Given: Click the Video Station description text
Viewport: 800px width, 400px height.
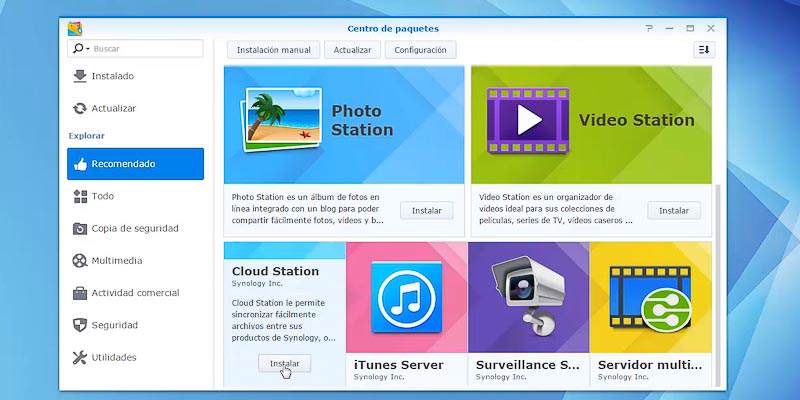Looking at the screenshot, I should click(x=556, y=209).
